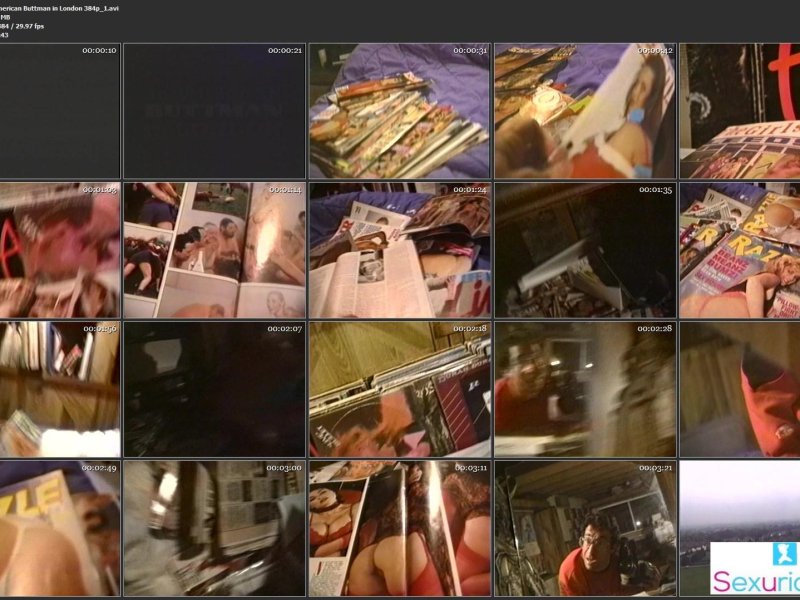
Task: Select the dark frame at 00:00:21
Action: coord(214,111)
